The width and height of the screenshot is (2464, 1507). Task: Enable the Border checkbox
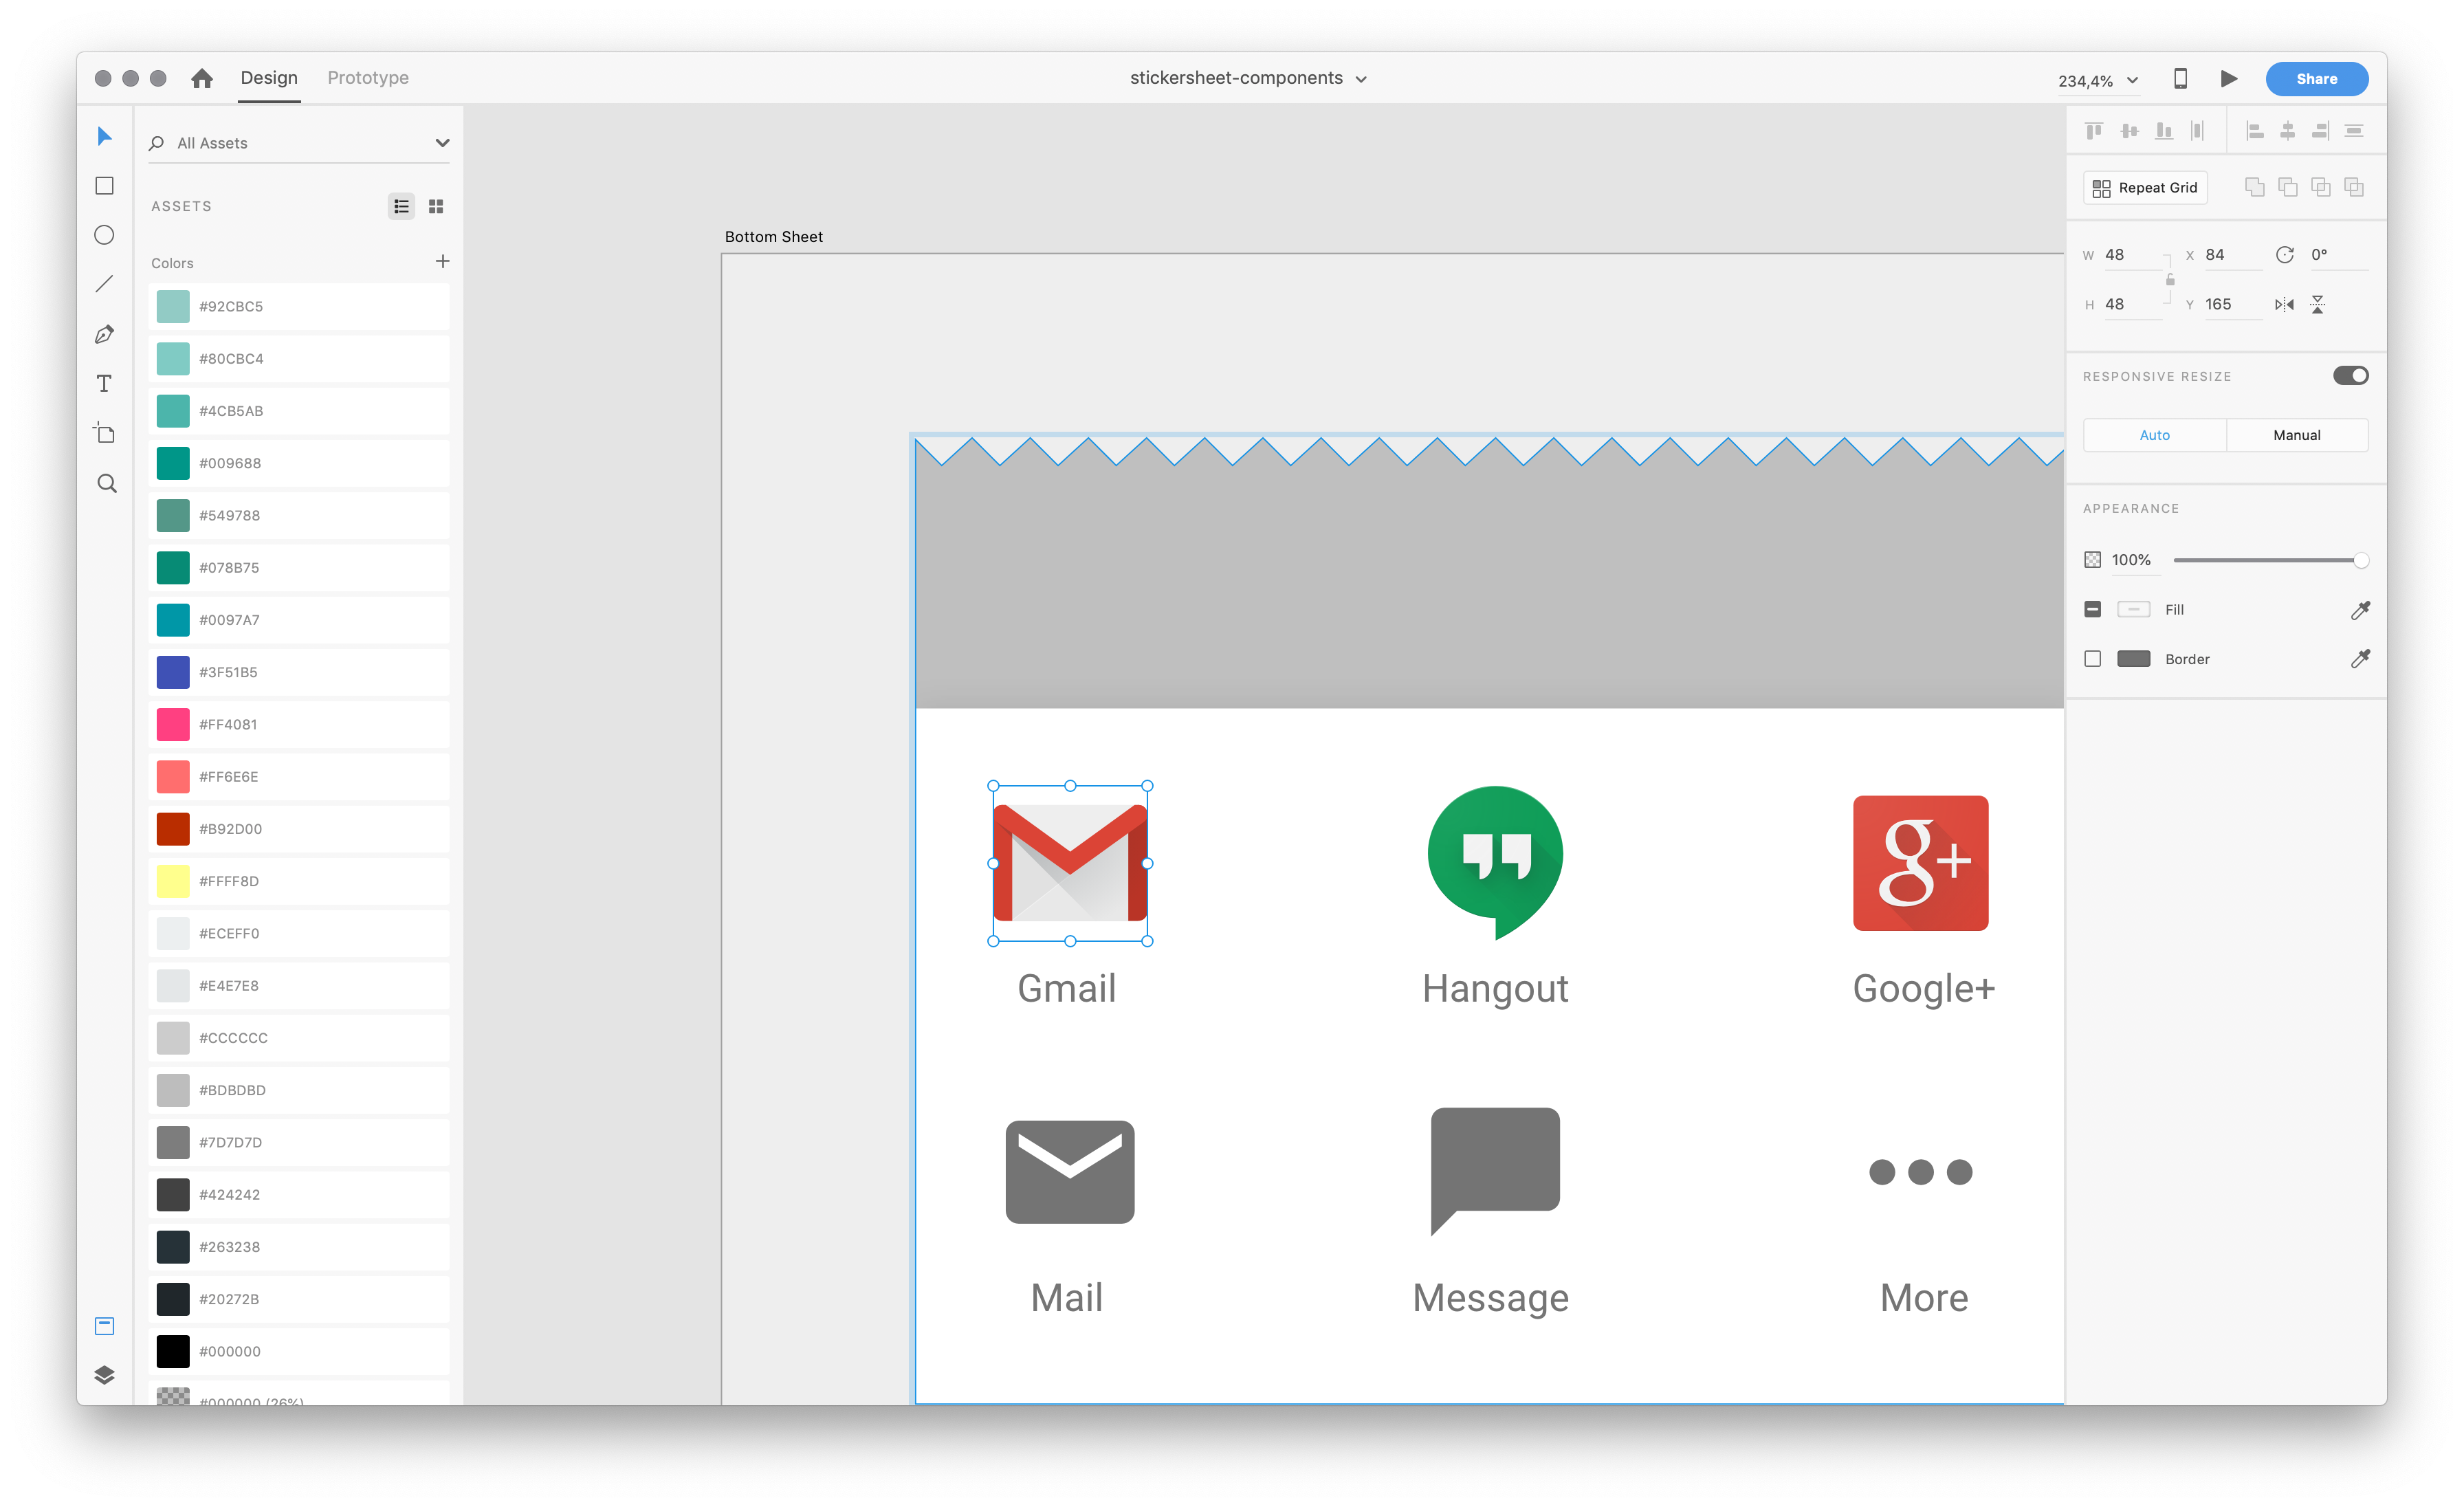2092,659
